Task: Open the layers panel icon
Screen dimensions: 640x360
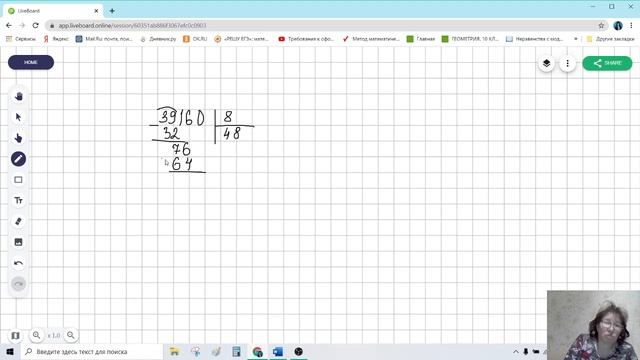Action: 547,63
